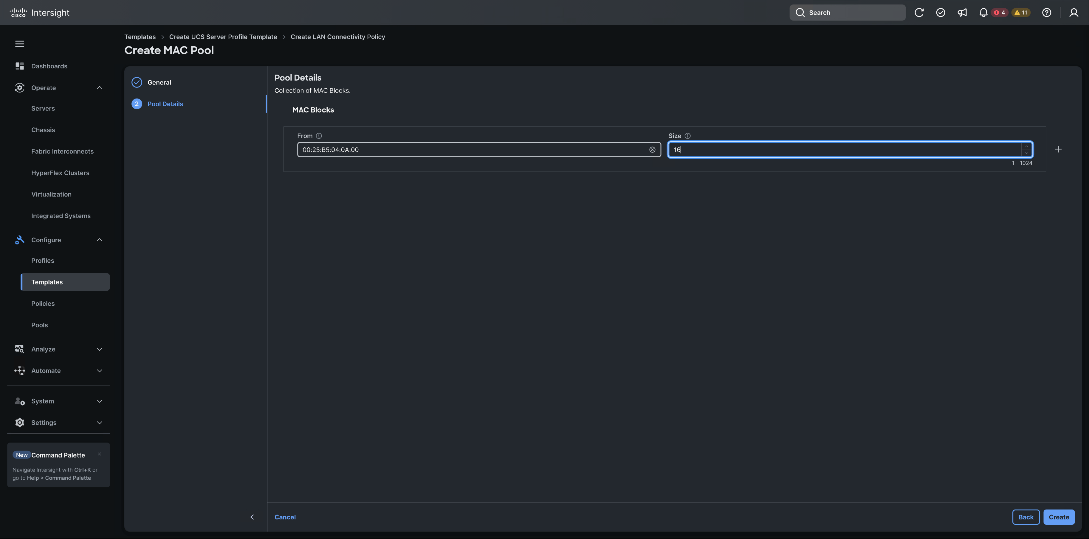Screen dimensions: 1089x539
Task: Click info icon next to From label
Action: pyautogui.click(x=319, y=136)
